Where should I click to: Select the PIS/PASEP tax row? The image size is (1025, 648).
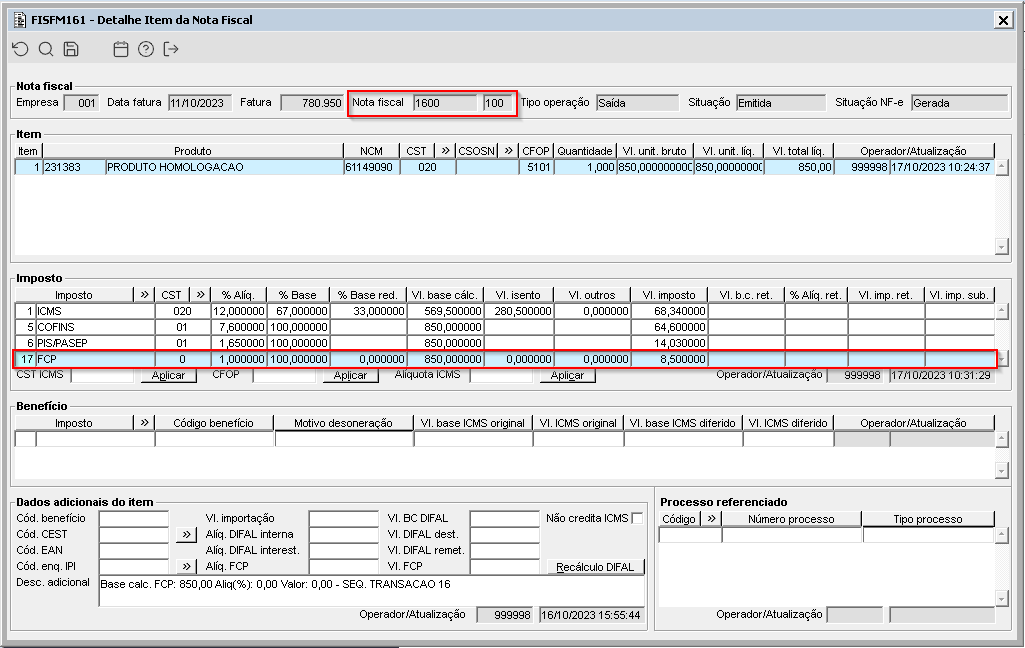point(504,343)
